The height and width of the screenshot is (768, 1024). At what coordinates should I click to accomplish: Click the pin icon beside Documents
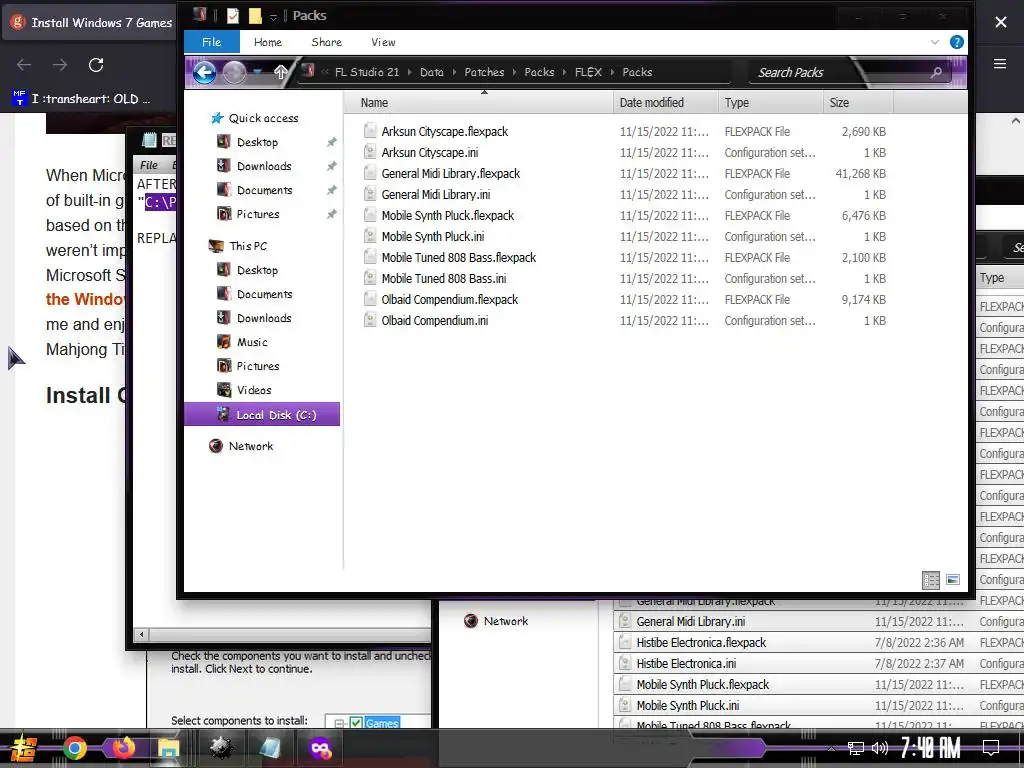[332, 190]
